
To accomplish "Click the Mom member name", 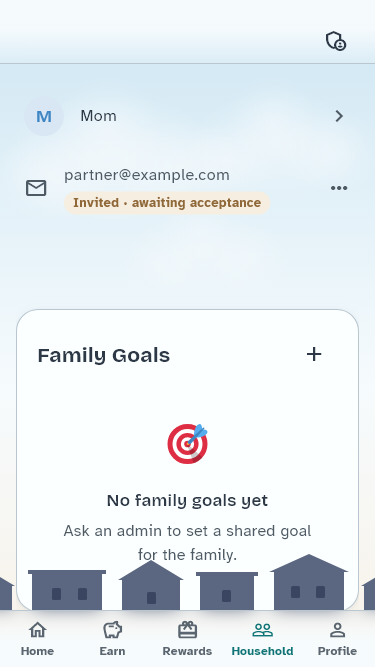I will tap(98, 116).
